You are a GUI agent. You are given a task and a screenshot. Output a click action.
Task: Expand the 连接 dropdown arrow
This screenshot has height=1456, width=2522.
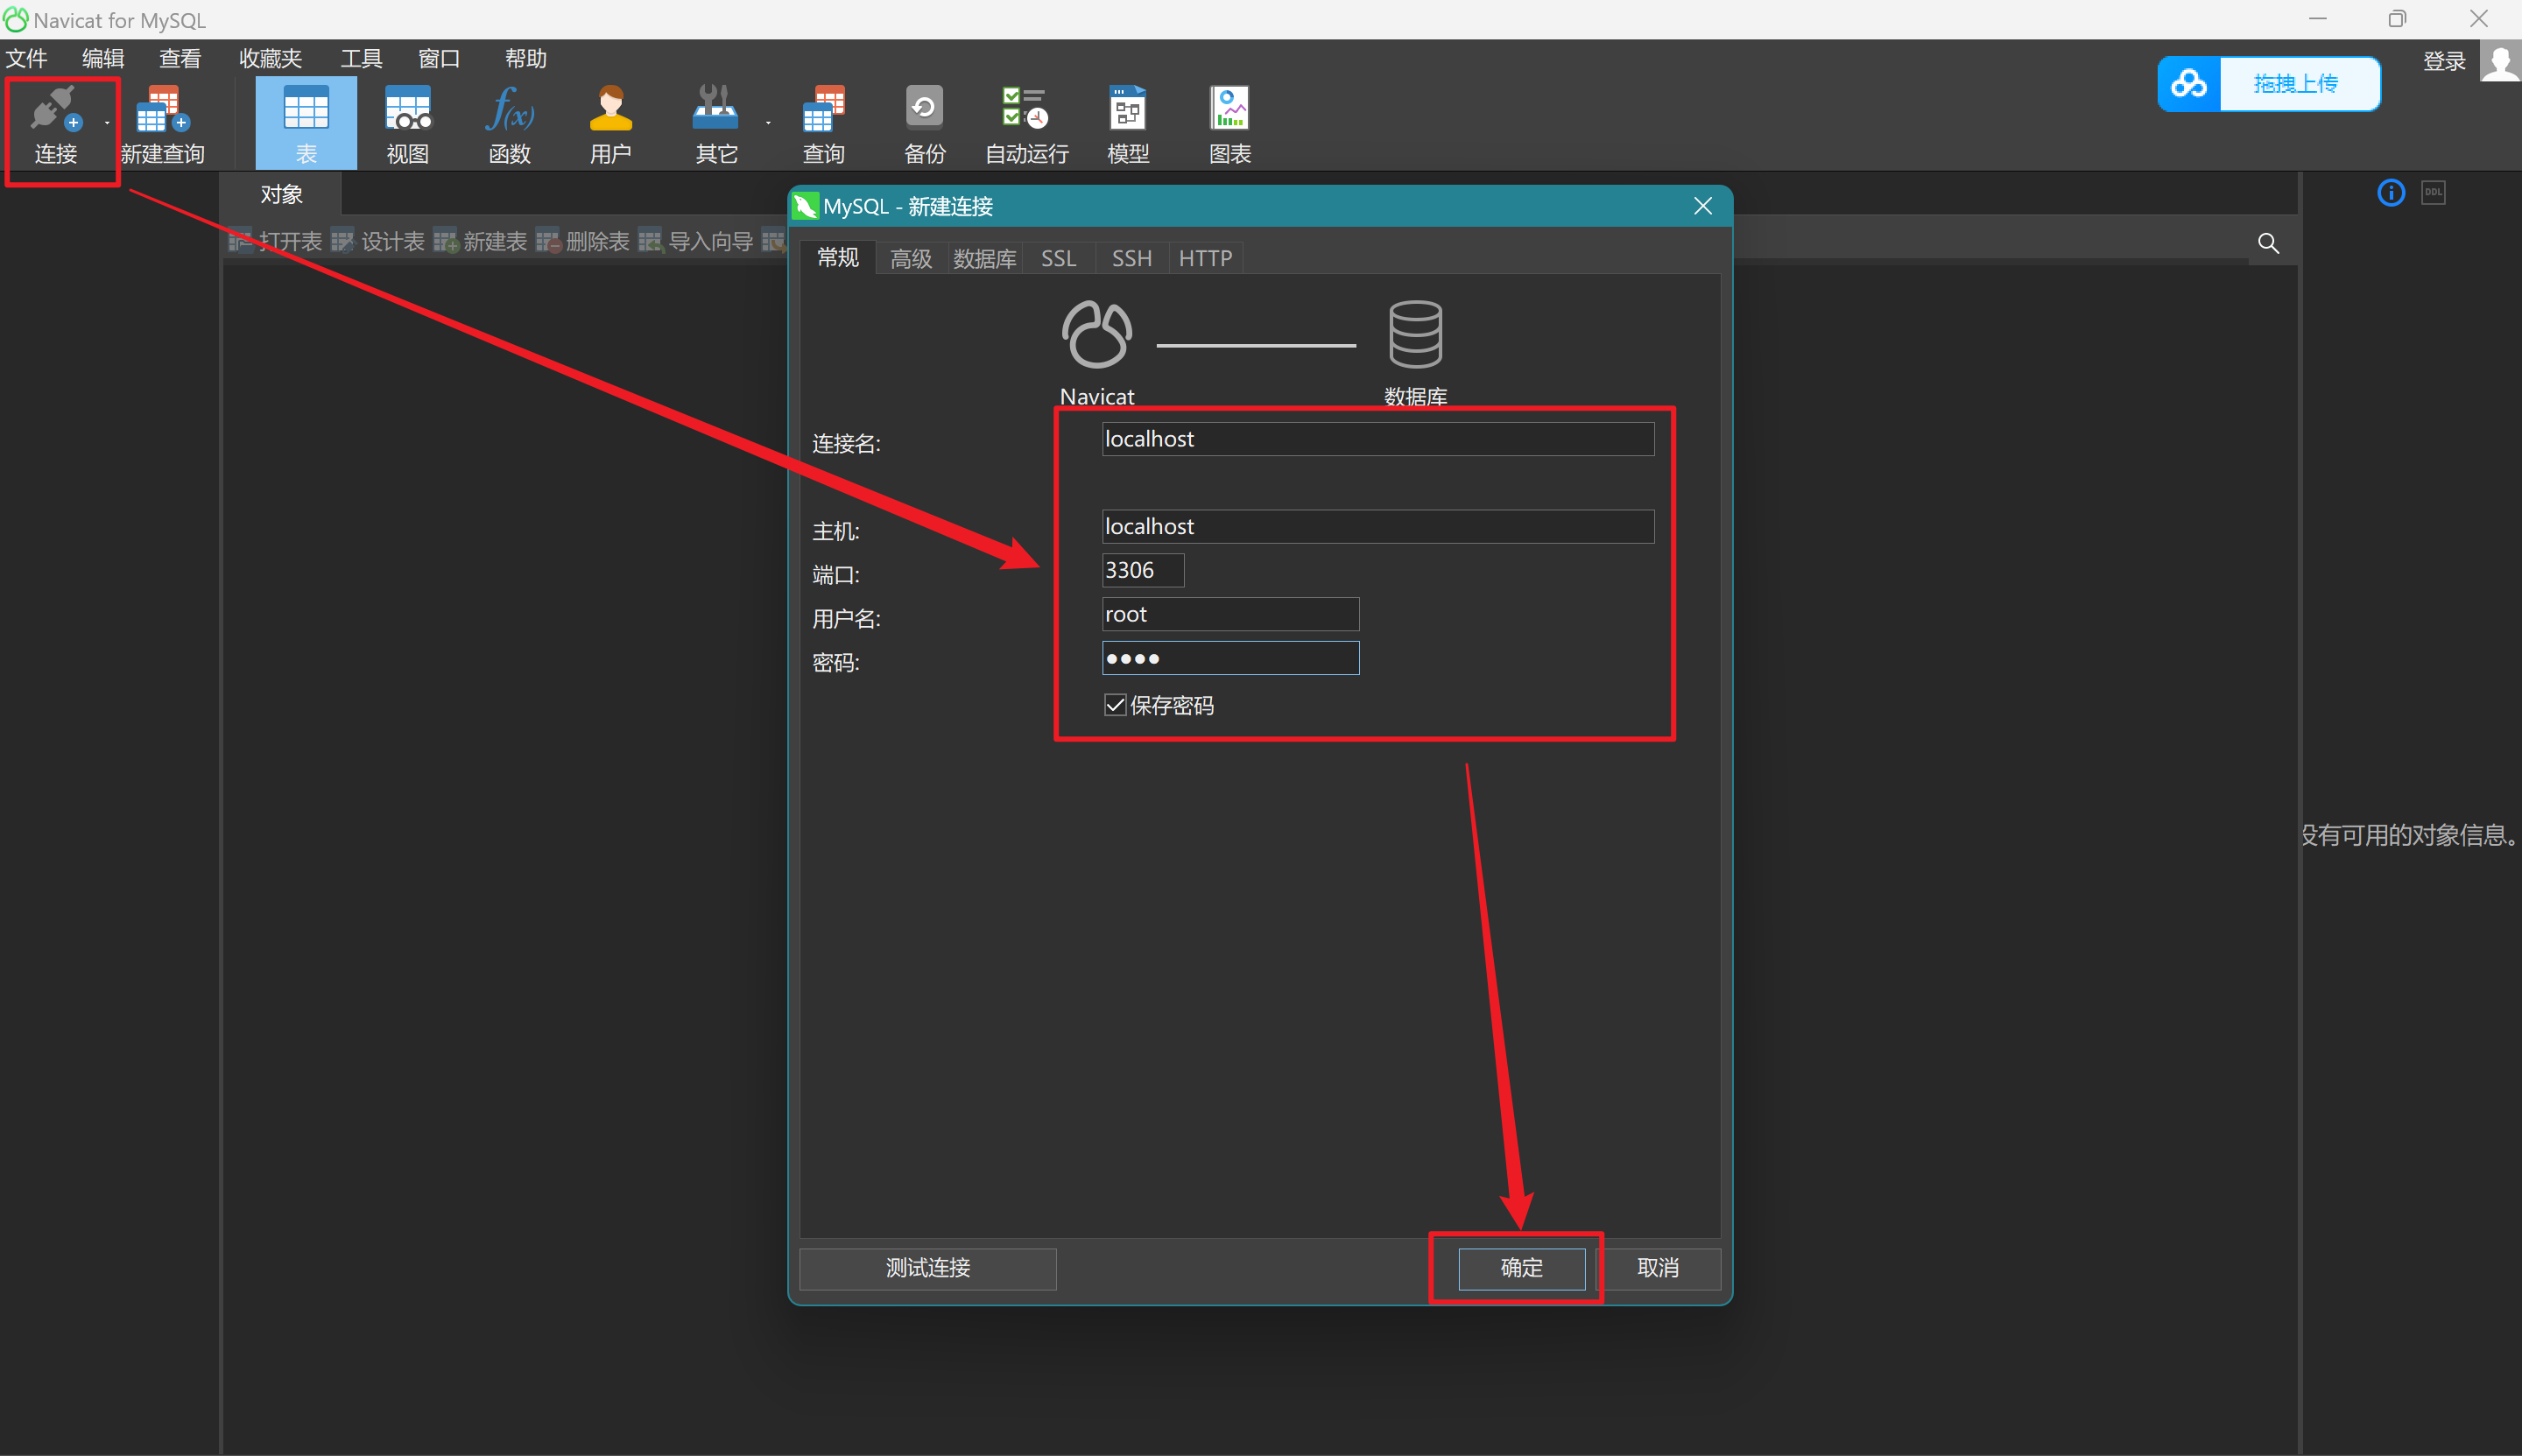point(107,123)
